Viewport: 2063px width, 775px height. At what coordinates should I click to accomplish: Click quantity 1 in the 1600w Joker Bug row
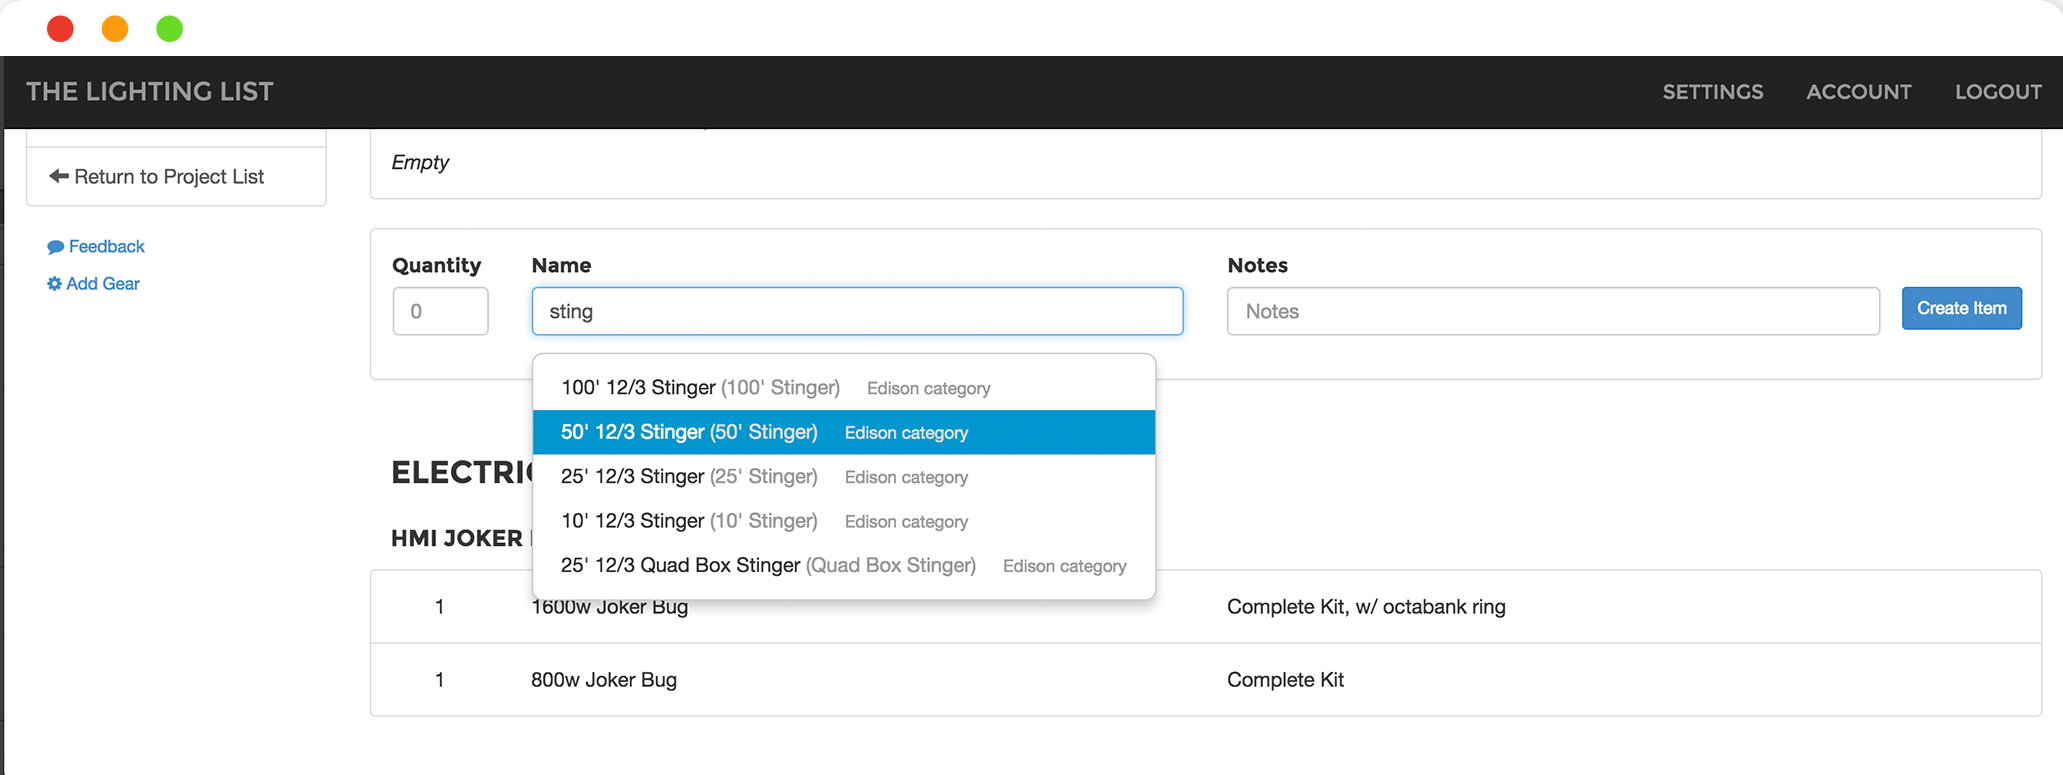coord(439,607)
